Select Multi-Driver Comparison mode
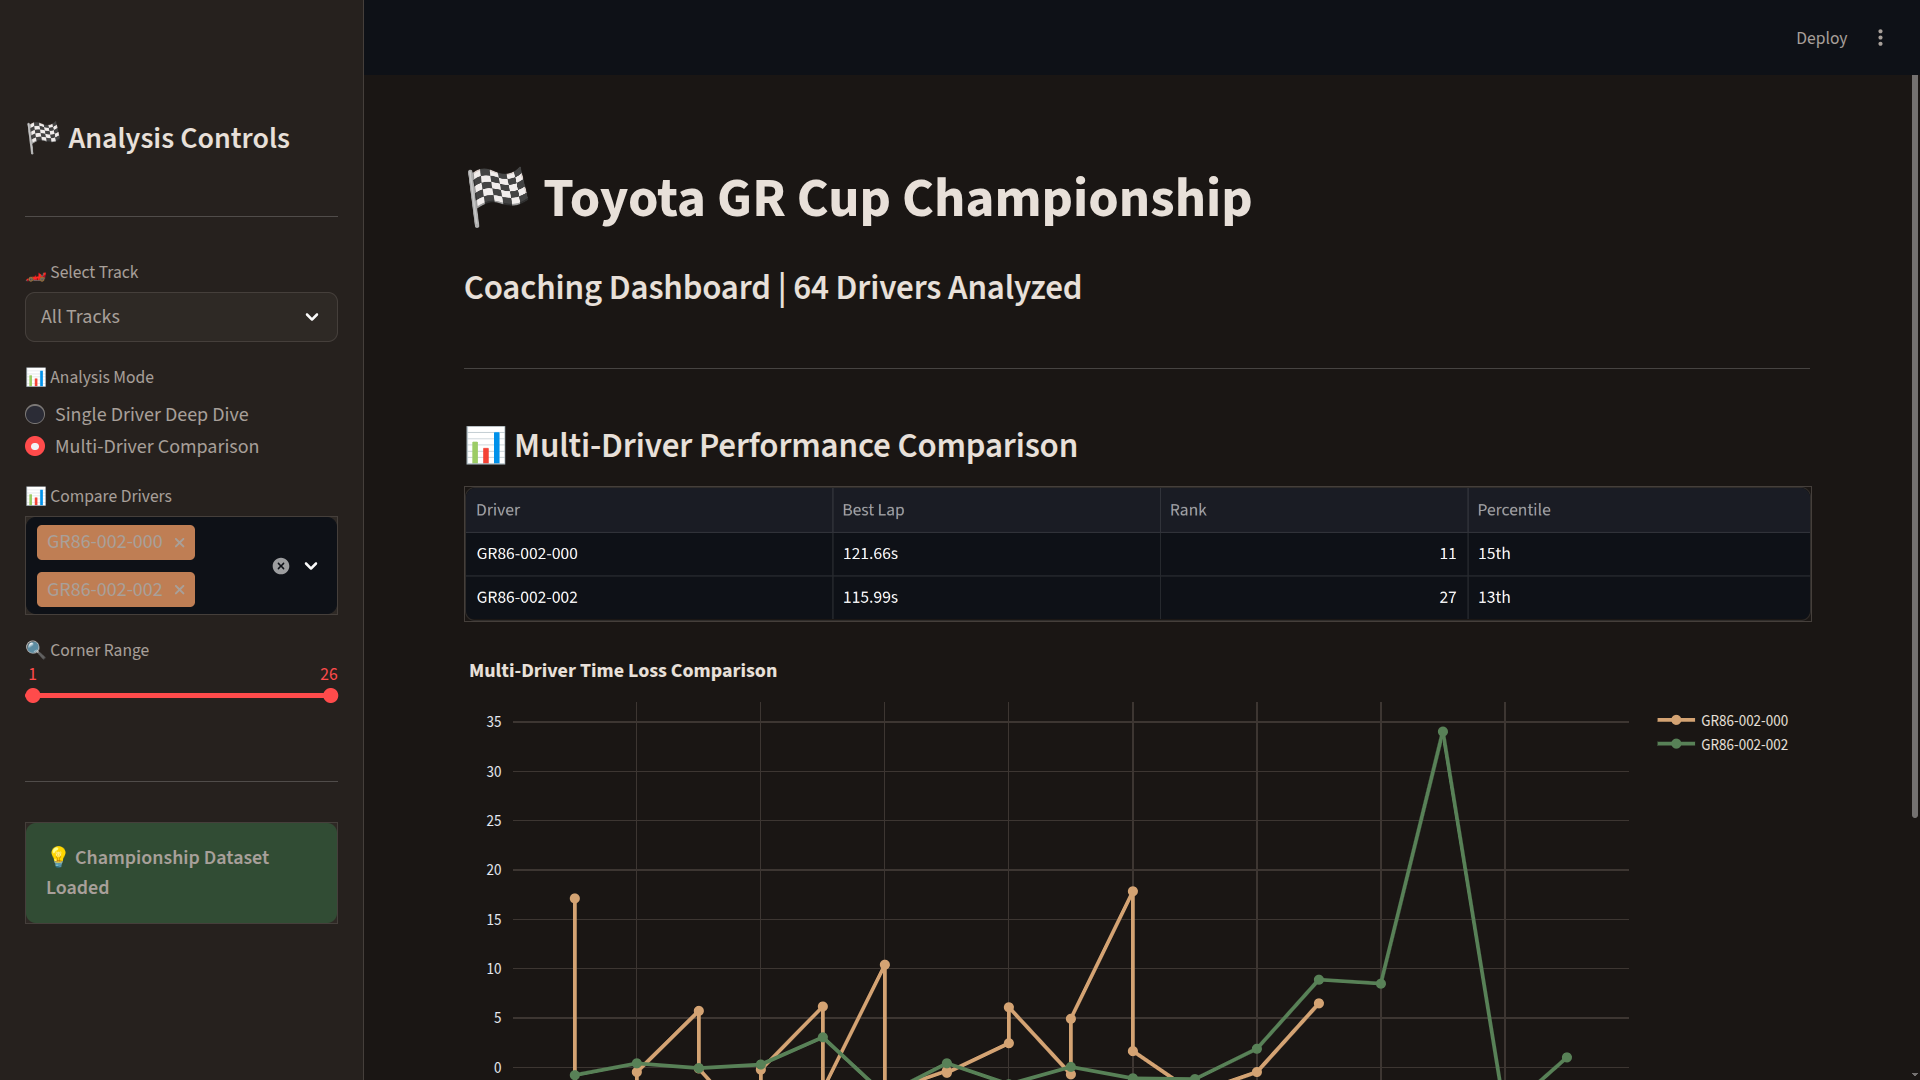The width and height of the screenshot is (1920, 1080). pyautogui.click(x=35, y=447)
